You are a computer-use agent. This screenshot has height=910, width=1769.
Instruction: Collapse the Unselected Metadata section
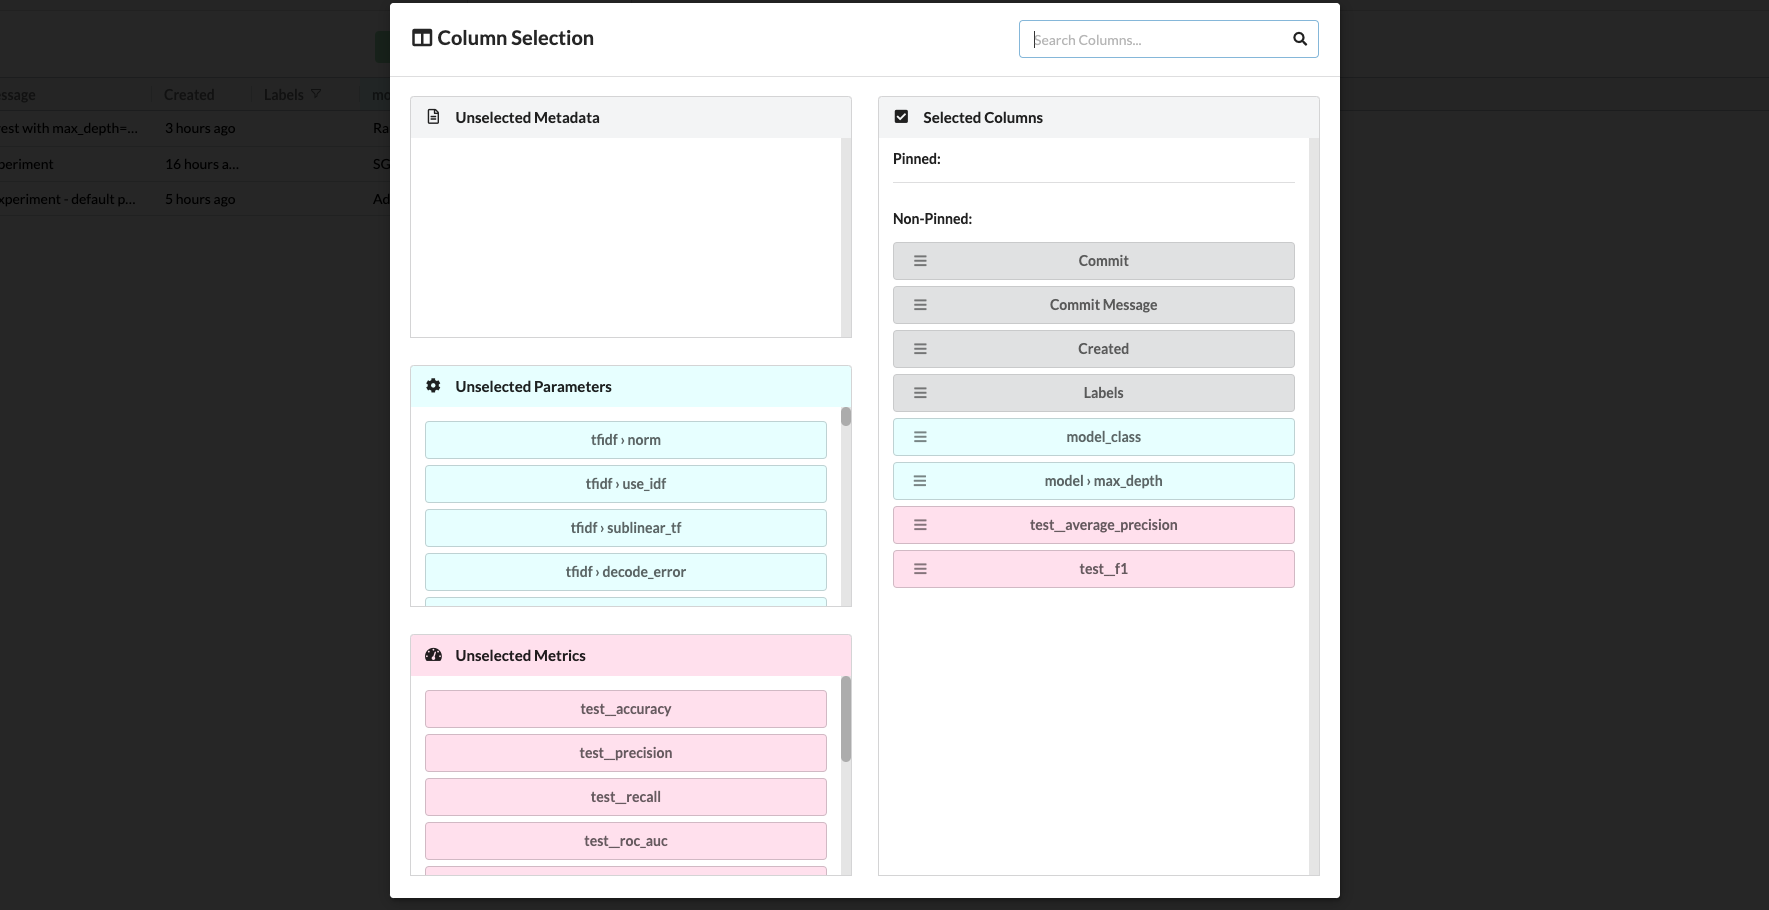630,116
